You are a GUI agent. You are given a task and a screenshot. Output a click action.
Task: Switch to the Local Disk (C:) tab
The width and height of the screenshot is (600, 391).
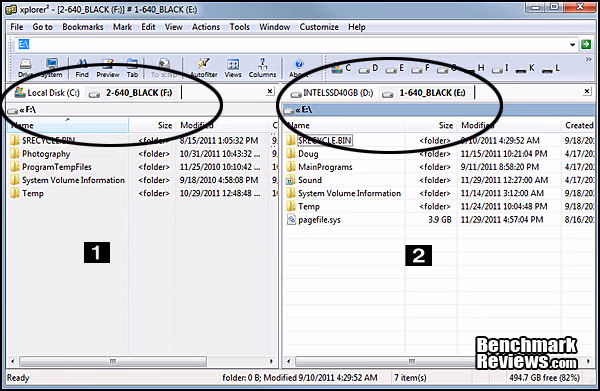(x=47, y=93)
